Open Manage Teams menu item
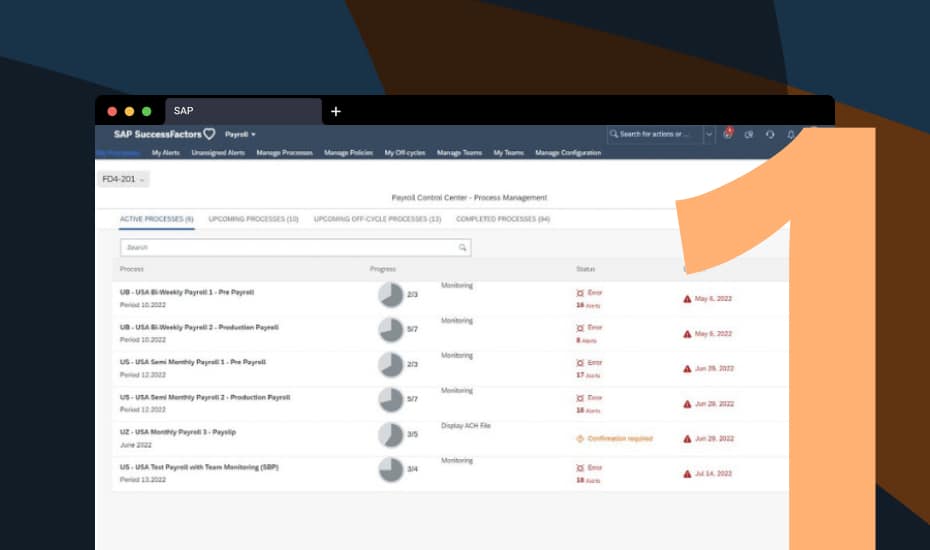 click(459, 152)
